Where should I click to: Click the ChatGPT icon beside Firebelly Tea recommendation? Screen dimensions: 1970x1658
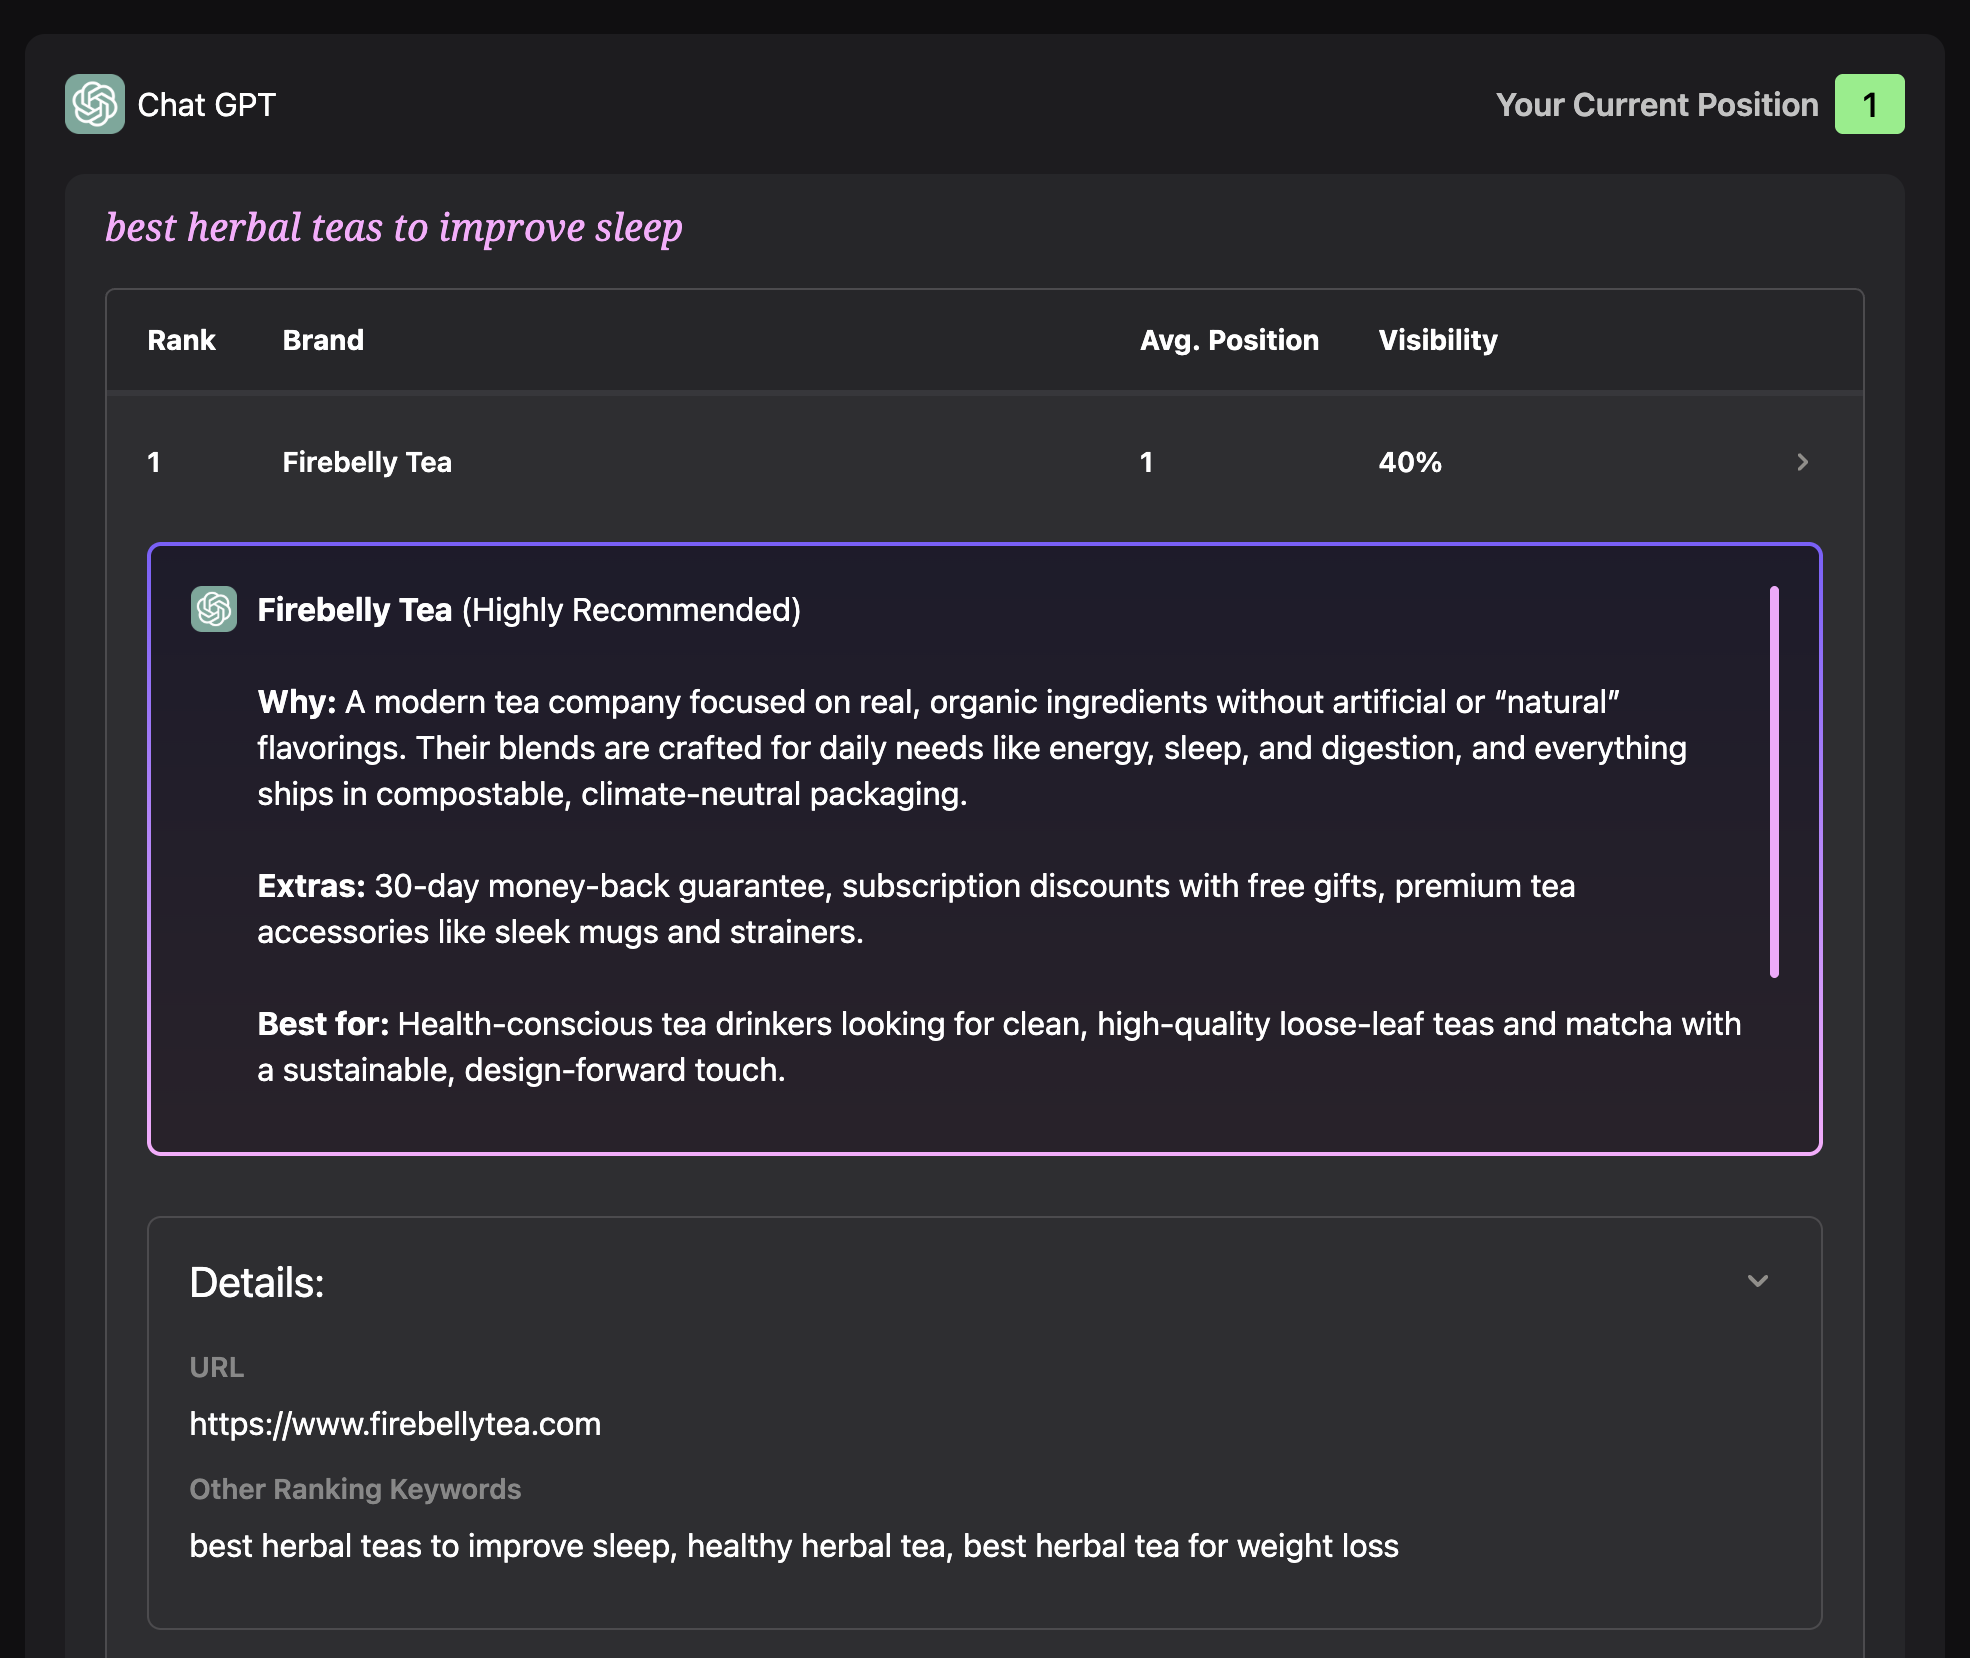pyautogui.click(x=214, y=609)
